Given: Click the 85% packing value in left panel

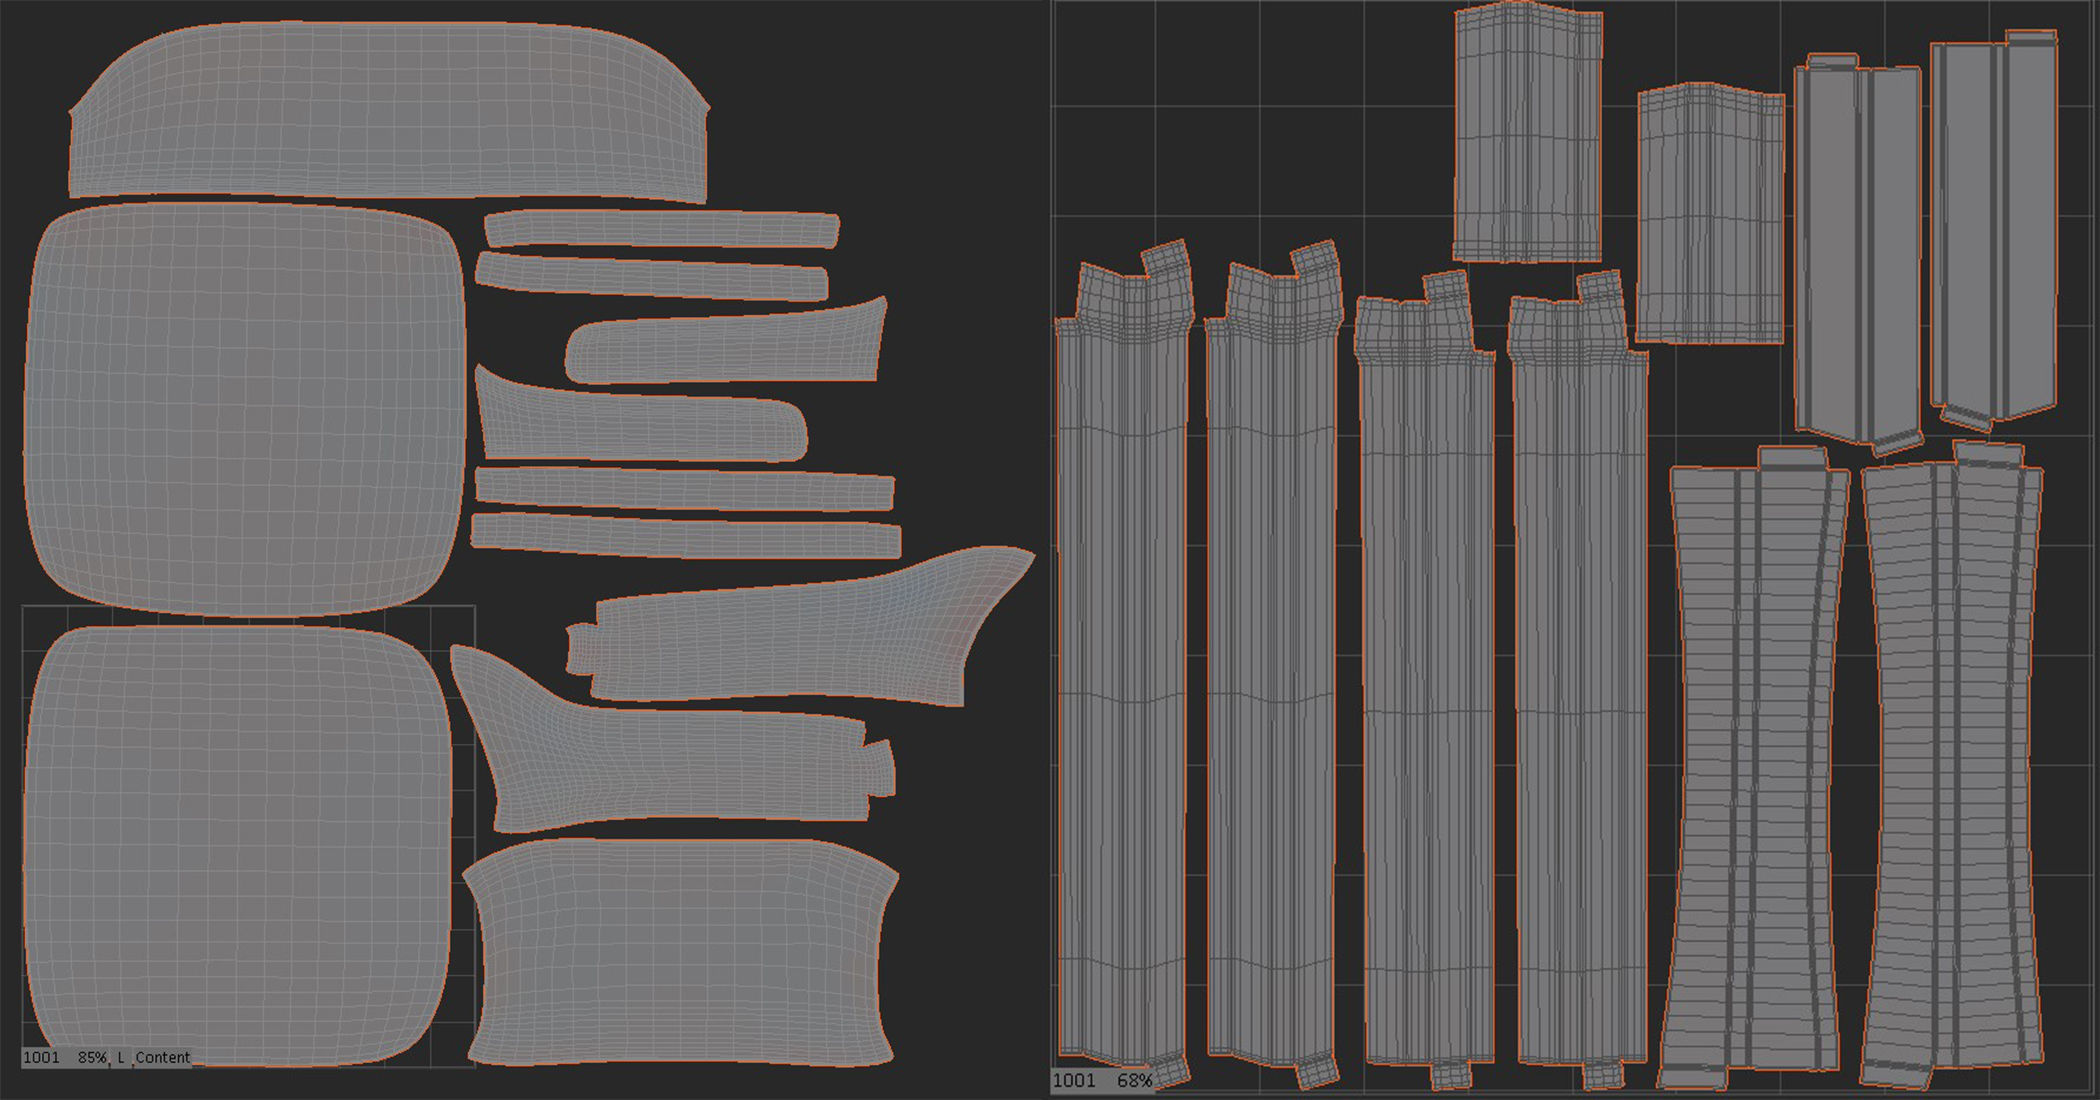Looking at the screenshot, I should click(92, 1057).
